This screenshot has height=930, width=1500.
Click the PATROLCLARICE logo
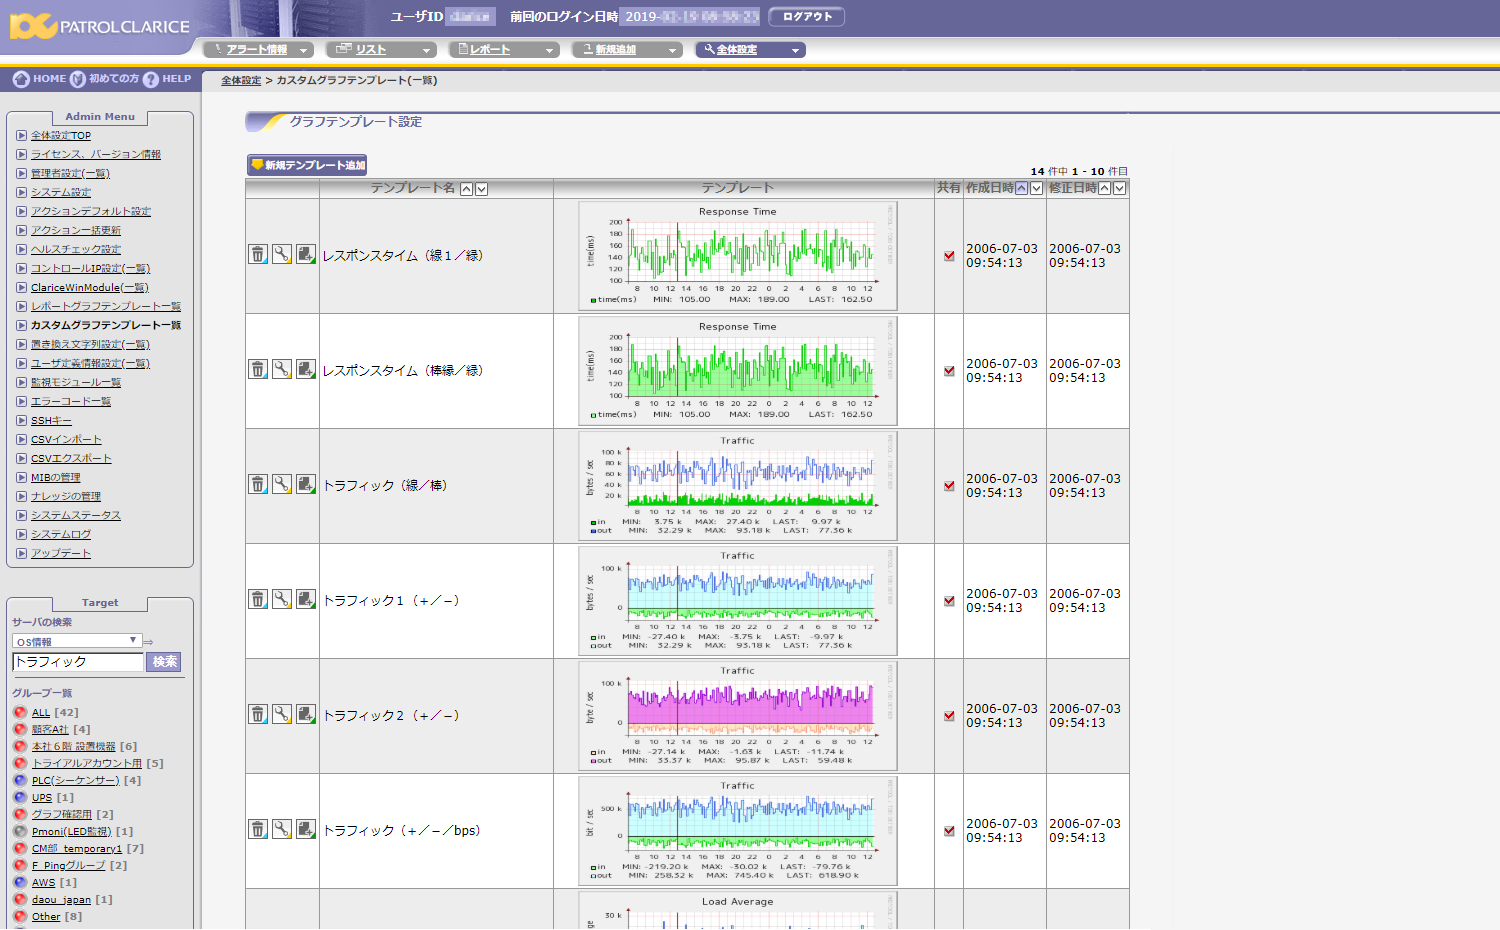99,26
